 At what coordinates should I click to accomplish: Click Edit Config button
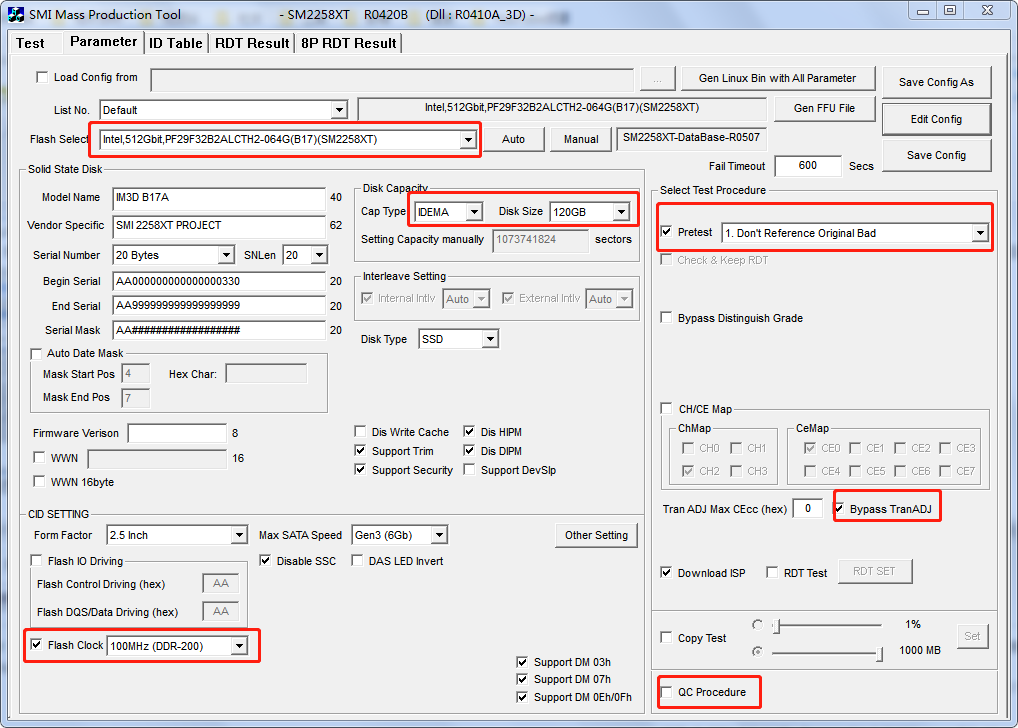[936, 119]
